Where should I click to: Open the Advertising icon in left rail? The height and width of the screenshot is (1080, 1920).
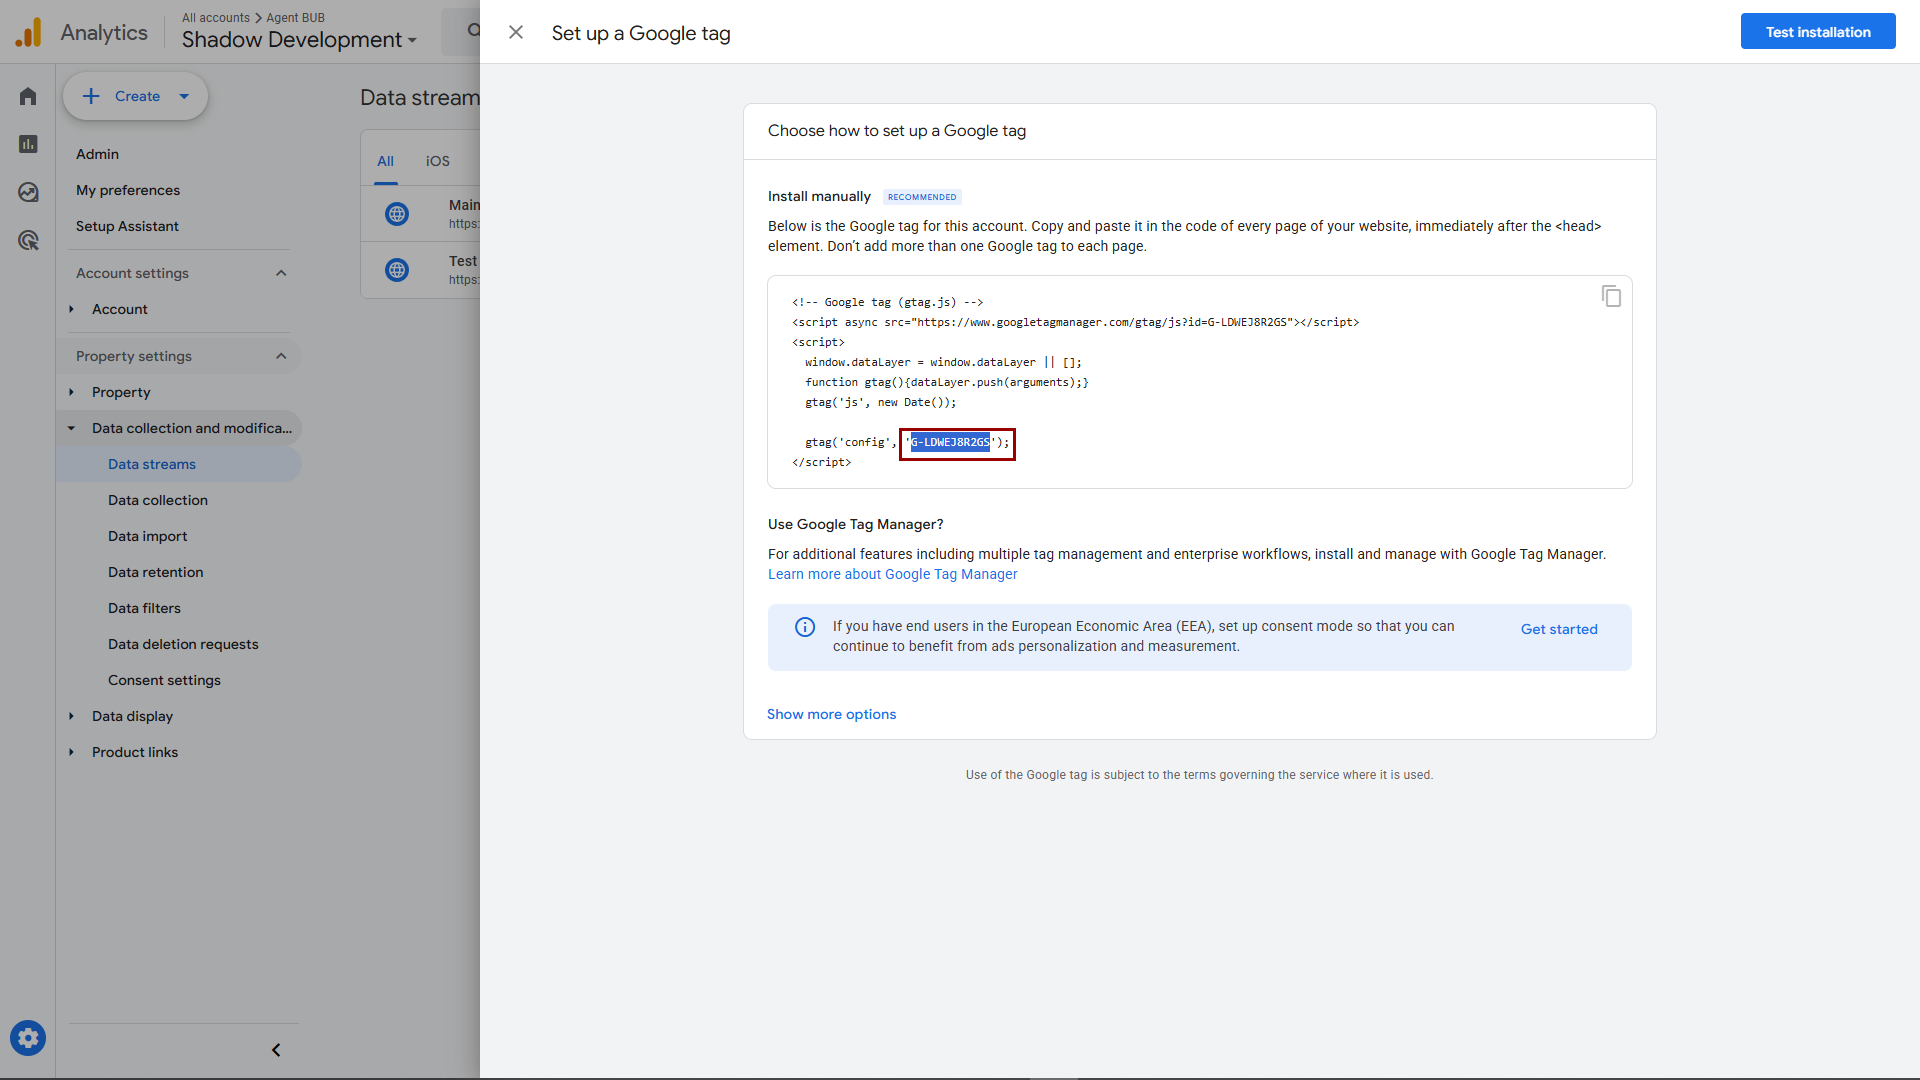click(28, 240)
